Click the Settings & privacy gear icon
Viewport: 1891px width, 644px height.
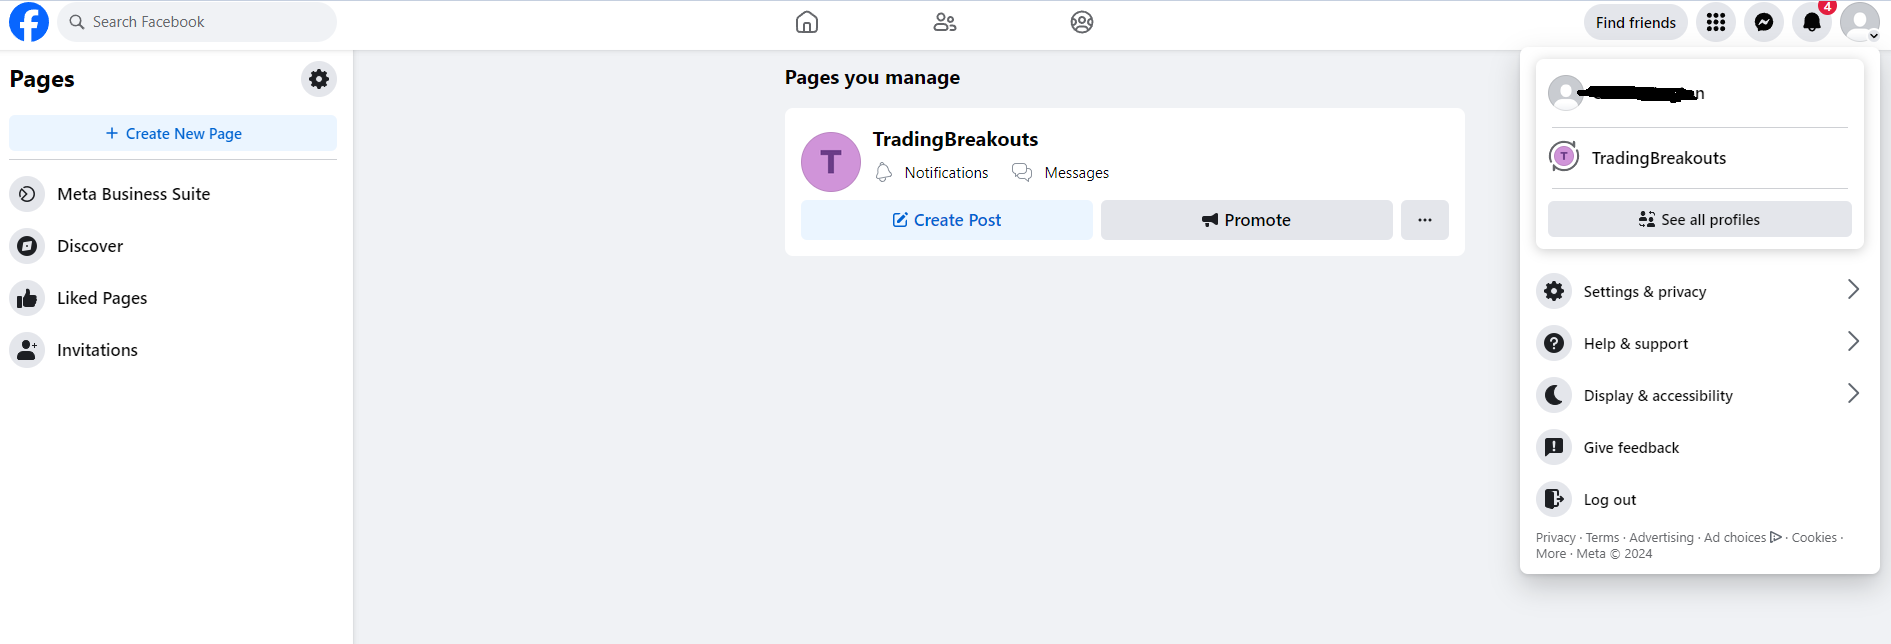[x=1554, y=291]
